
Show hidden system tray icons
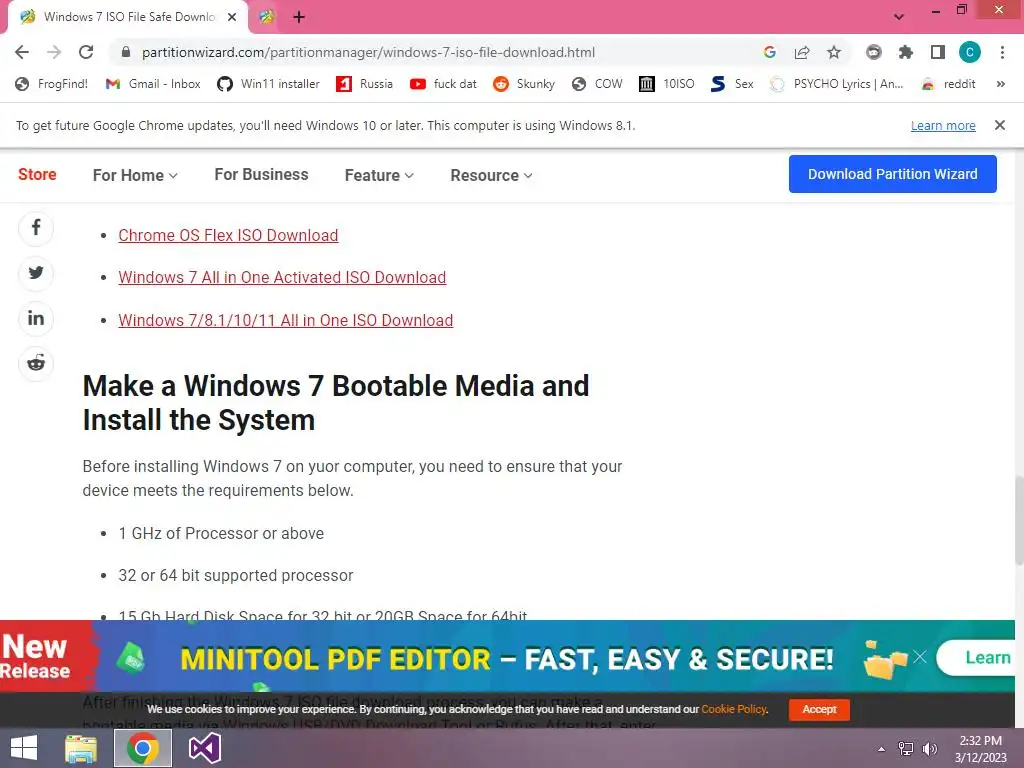[x=882, y=749]
